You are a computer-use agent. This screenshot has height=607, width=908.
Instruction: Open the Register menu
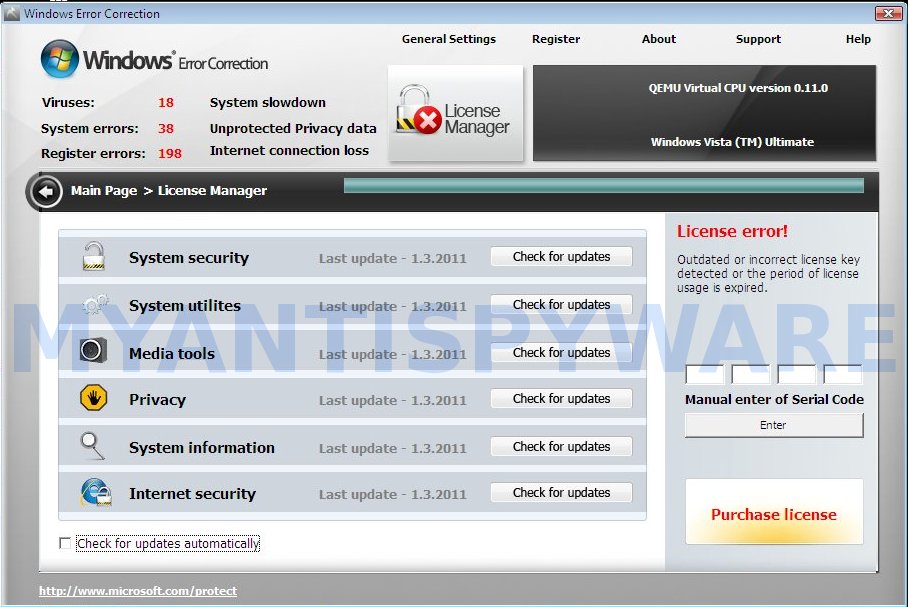coord(556,39)
